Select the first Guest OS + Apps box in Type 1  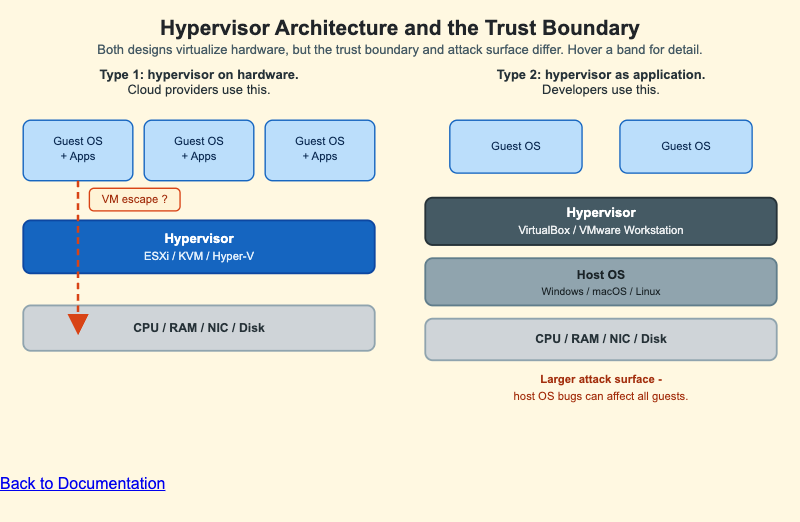click(x=78, y=151)
